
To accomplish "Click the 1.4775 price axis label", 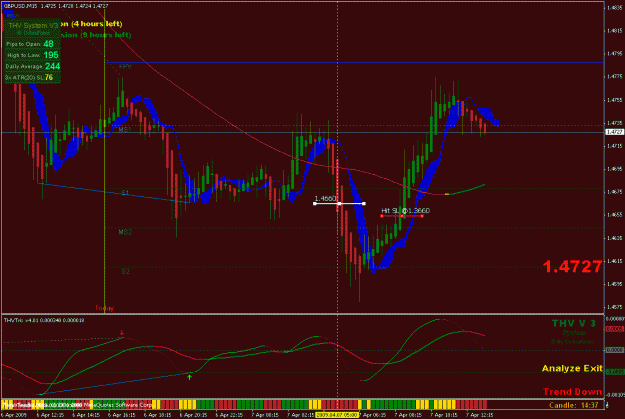I will (614, 77).
